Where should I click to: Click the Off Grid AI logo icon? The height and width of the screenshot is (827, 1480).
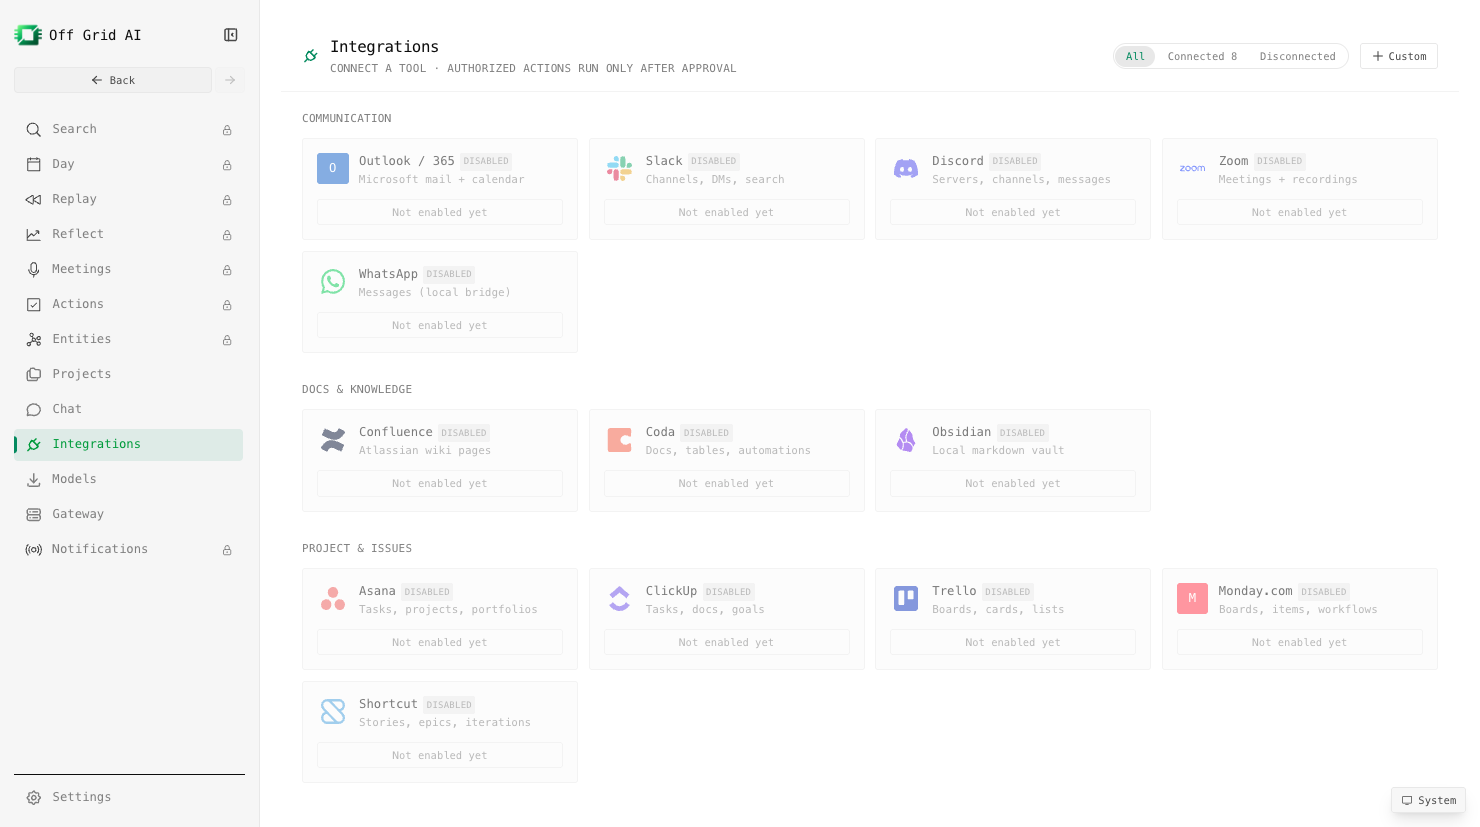[x=28, y=35]
